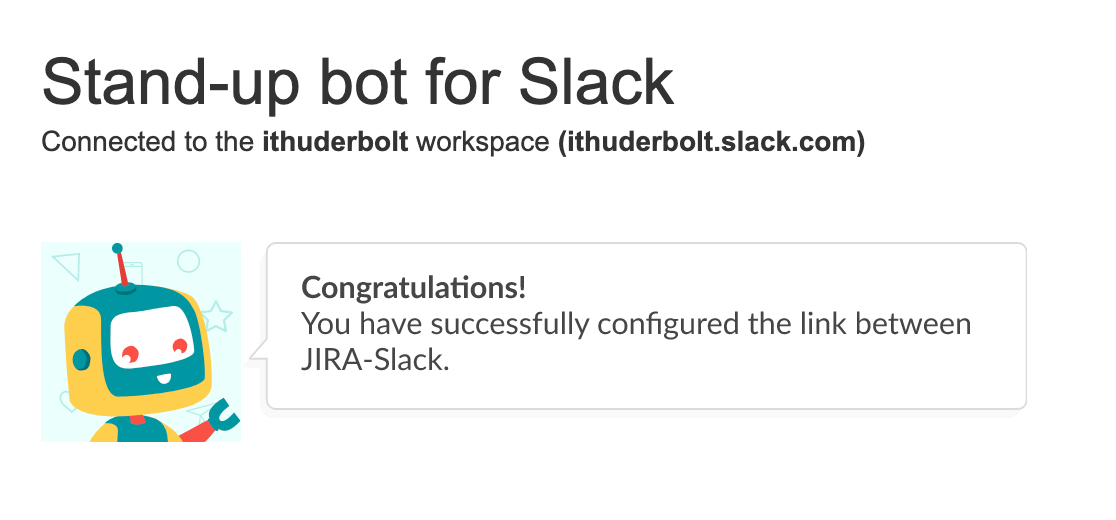
Task: Click the Connected to the subtitle text
Action: tap(148, 142)
